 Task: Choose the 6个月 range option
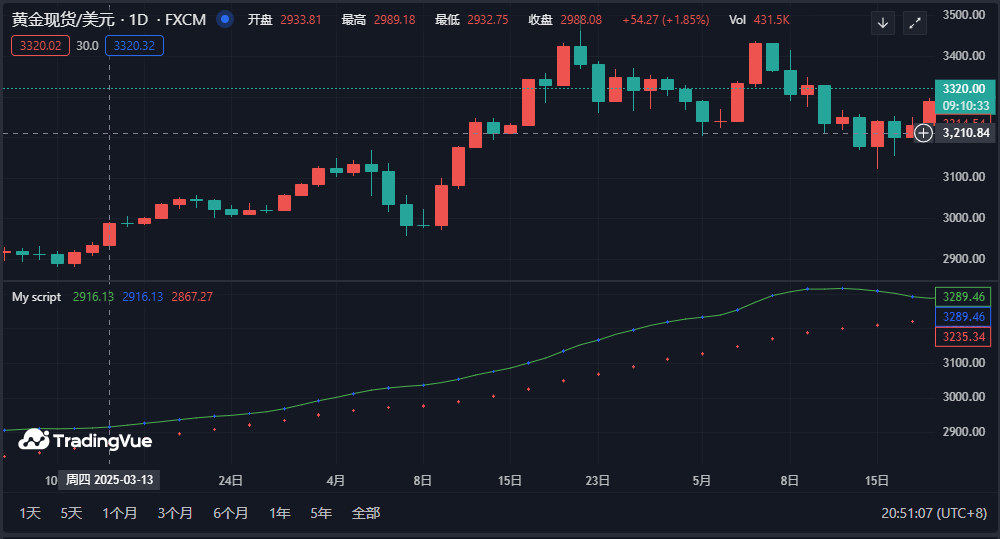(x=230, y=513)
